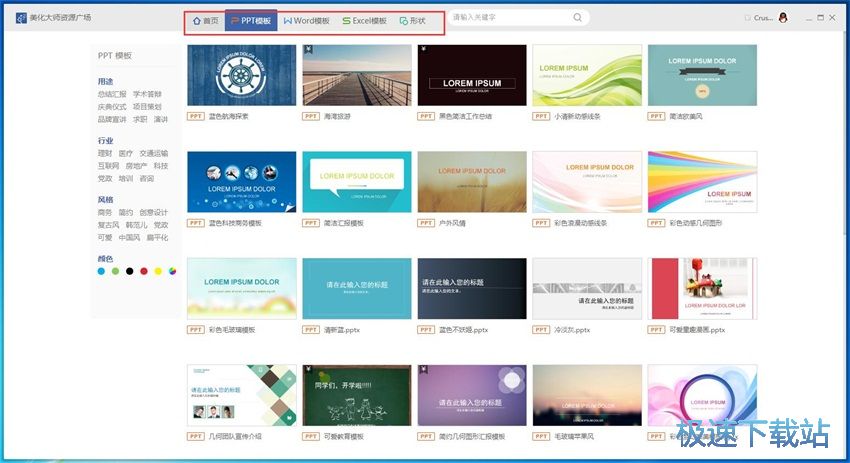Switch to the PPT模板 tab

point(251,21)
